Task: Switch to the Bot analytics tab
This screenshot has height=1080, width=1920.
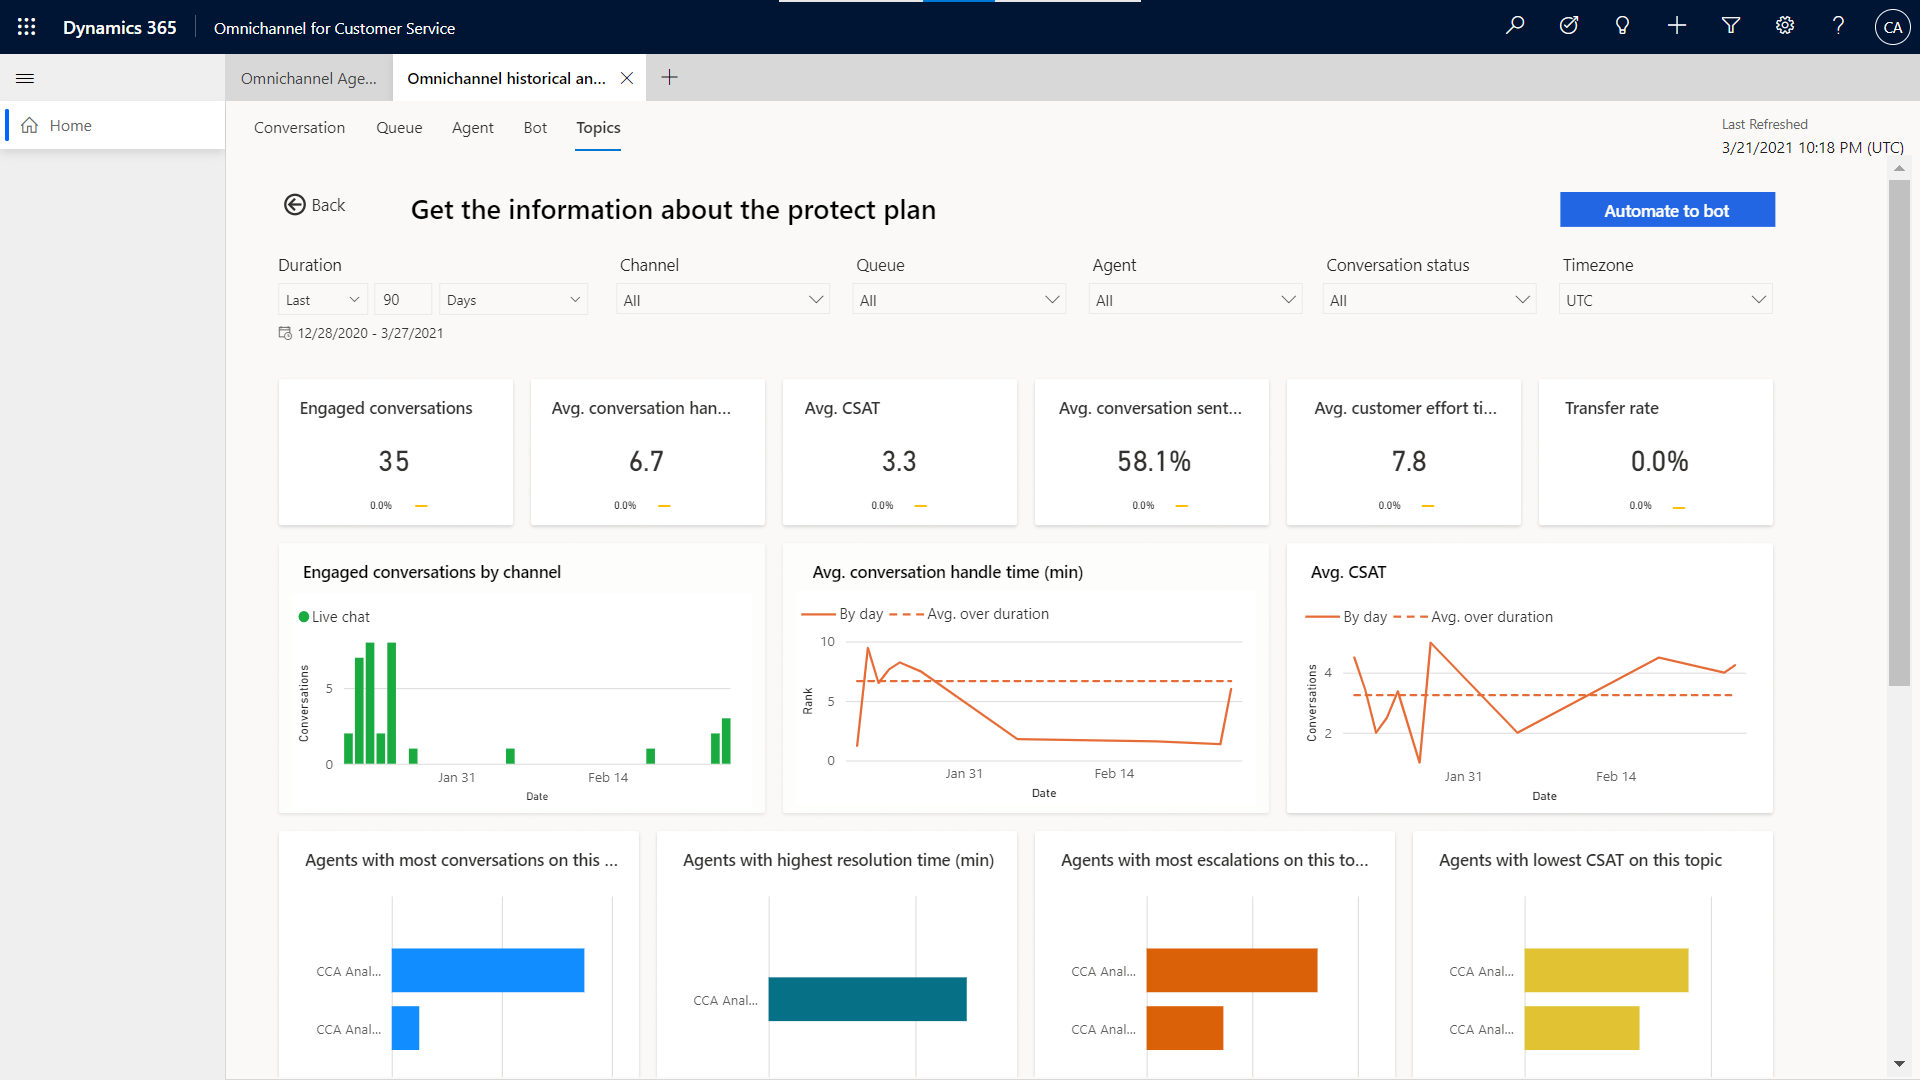Action: (535, 127)
